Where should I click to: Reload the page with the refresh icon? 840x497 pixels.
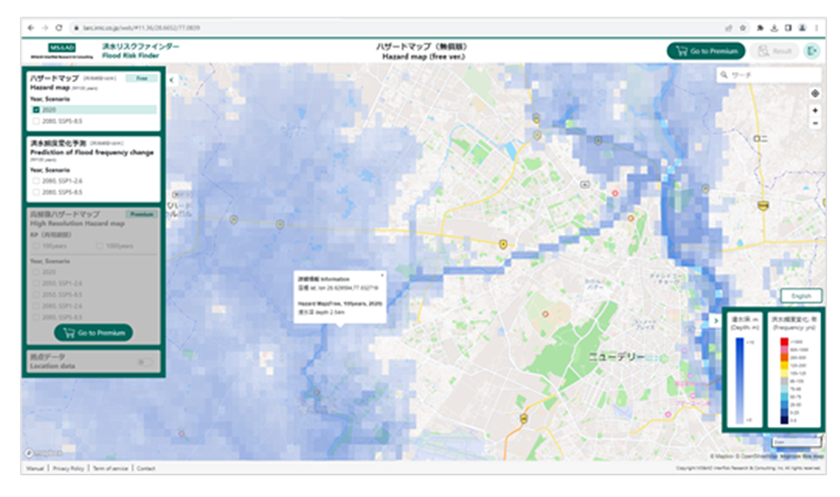point(59,28)
